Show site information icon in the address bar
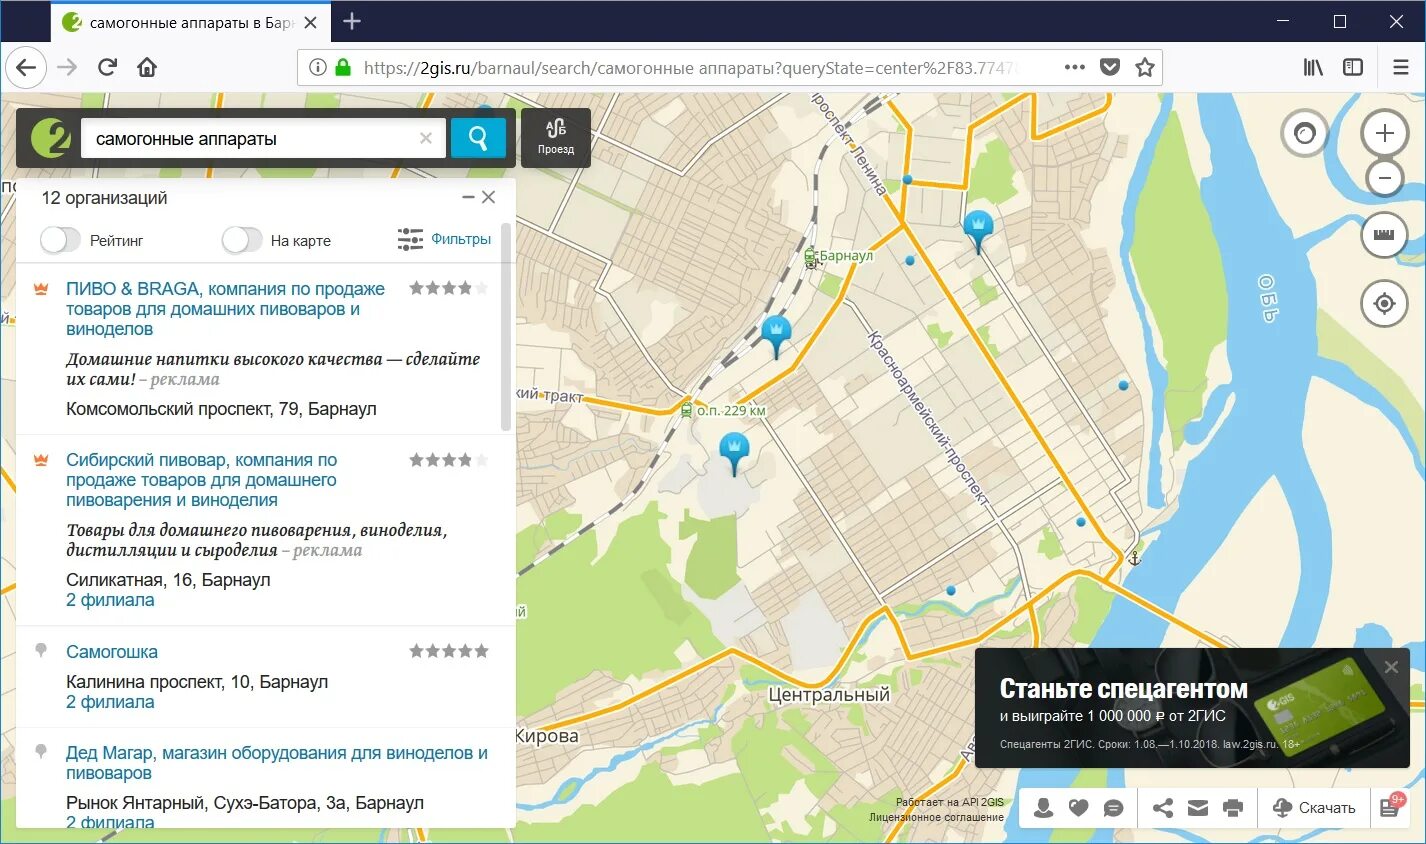Screen dimensions: 1426x844 [317, 67]
